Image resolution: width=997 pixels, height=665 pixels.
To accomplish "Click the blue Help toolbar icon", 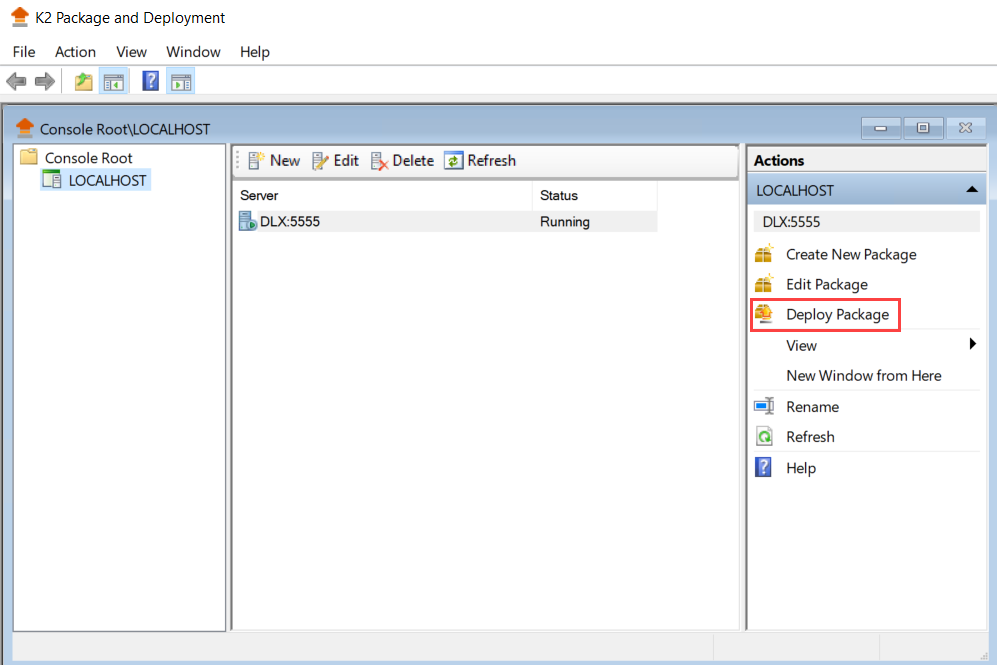I will 150,82.
